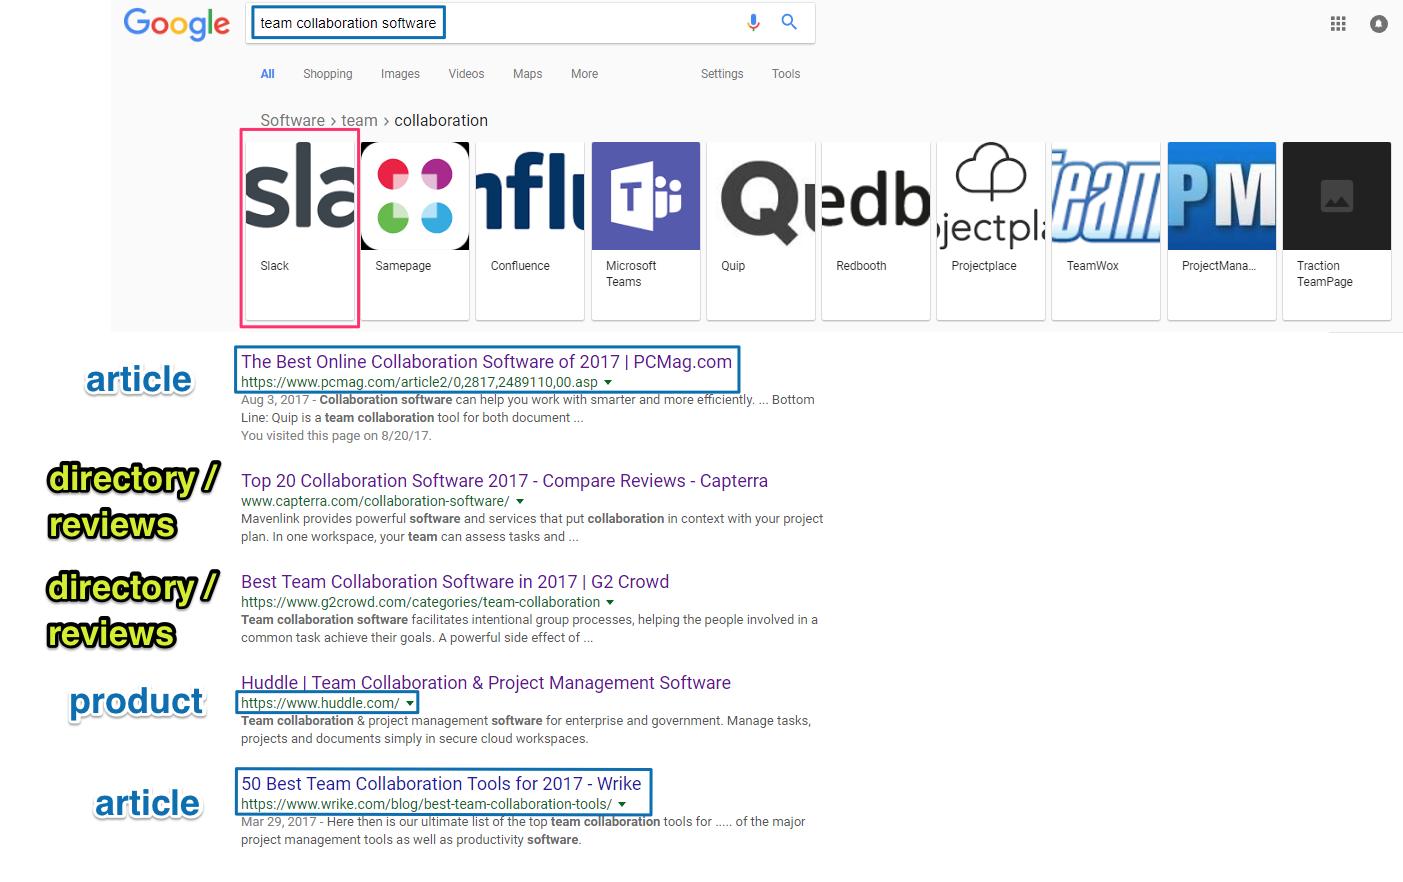Click the search box with the query text
Viewport: 1403px width, 882px height.
pos(530,23)
